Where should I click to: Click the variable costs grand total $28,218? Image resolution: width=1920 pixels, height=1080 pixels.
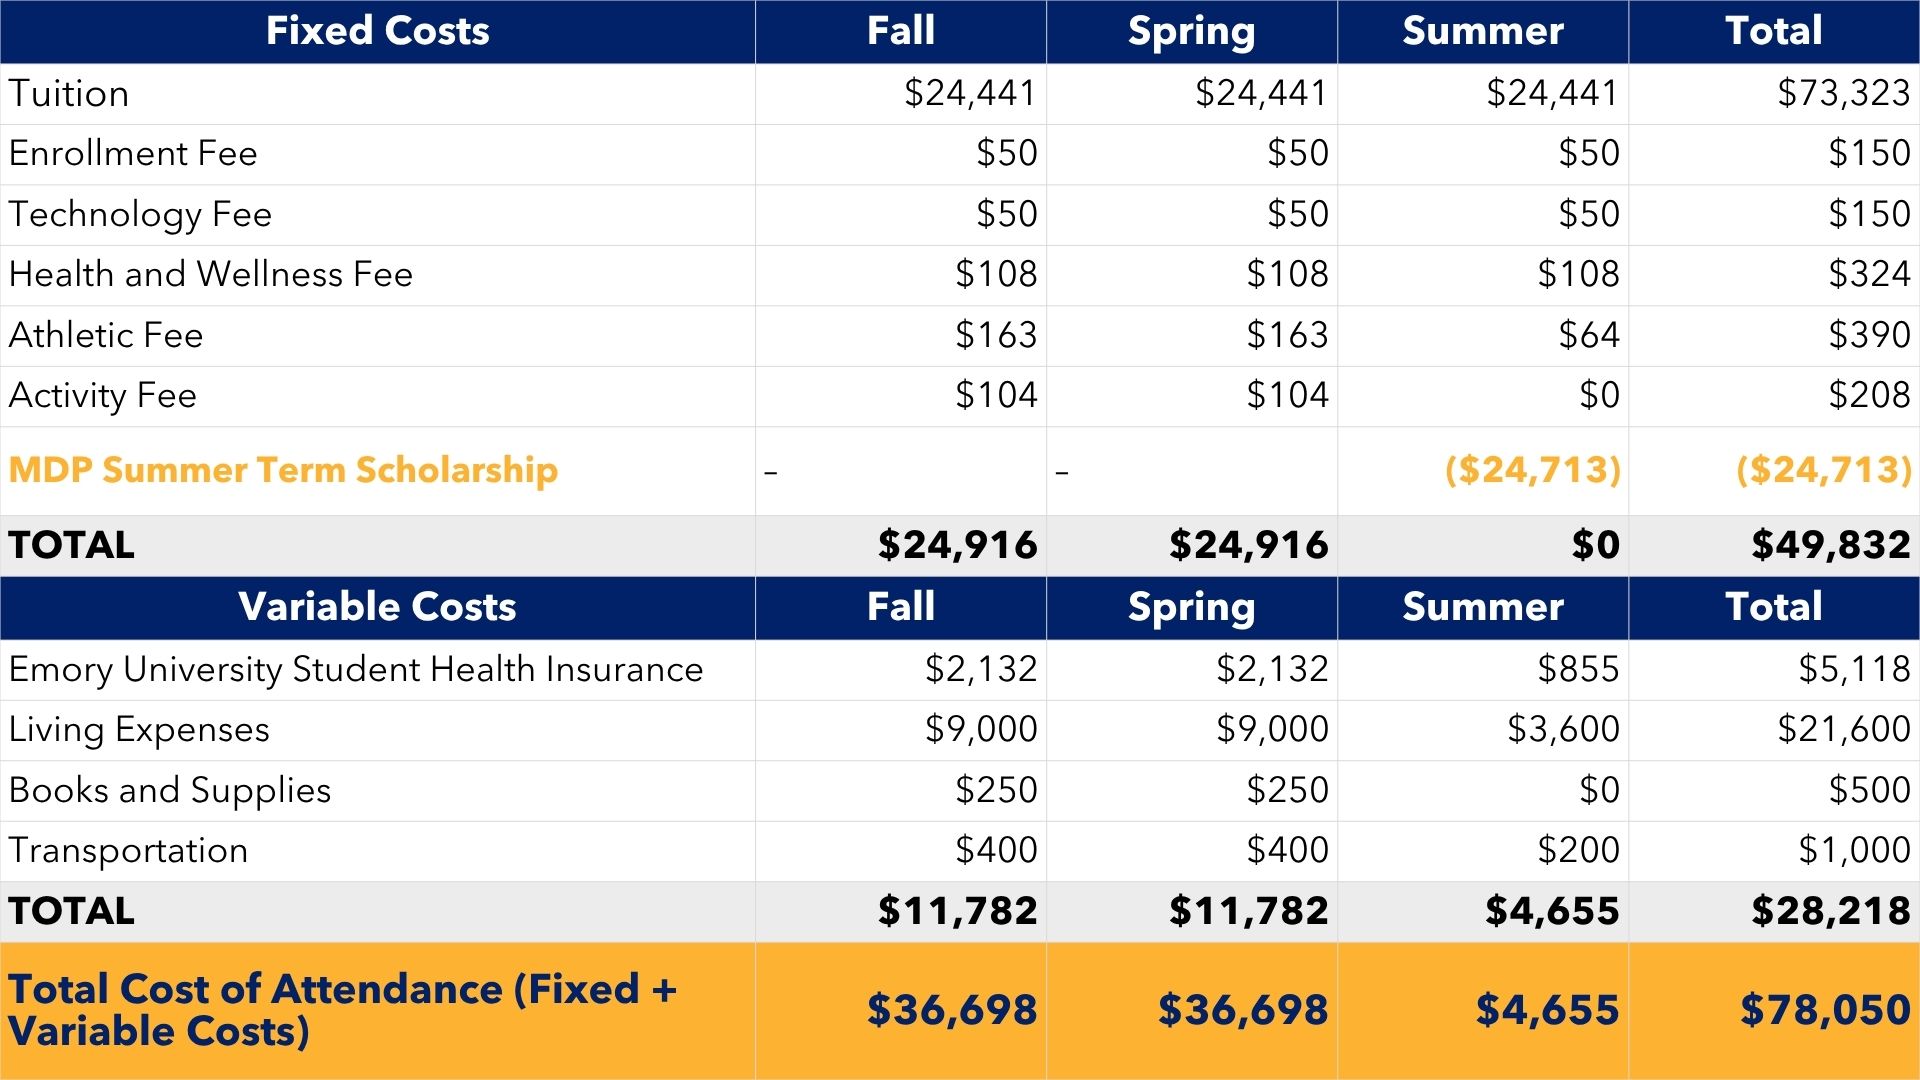pyautogui.click(x=1830, y=911)
